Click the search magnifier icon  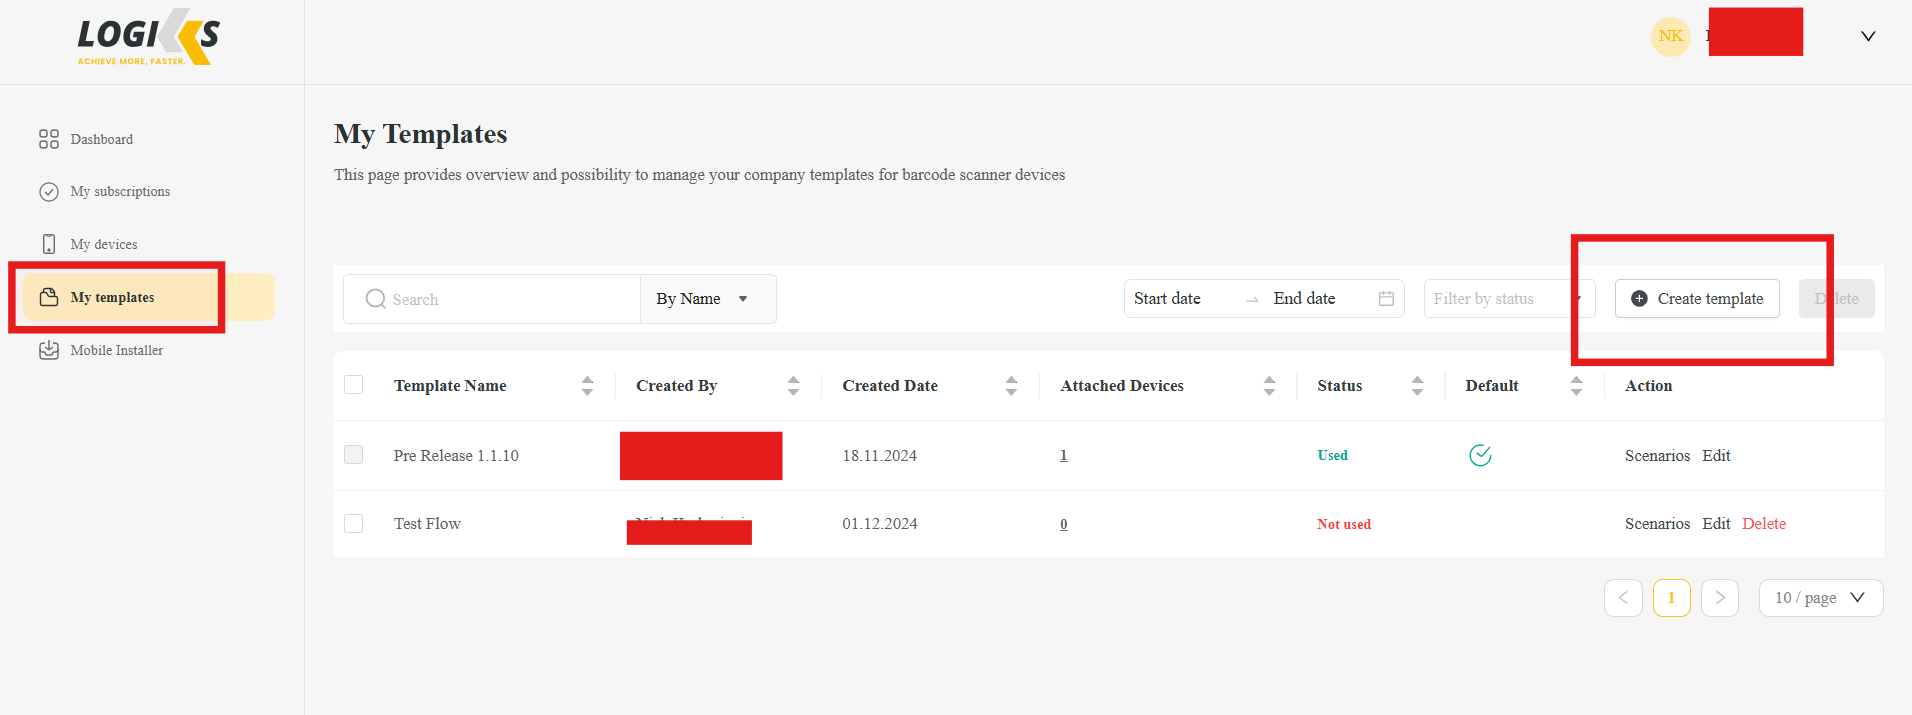pyautogui.click(x=375, y=299)
